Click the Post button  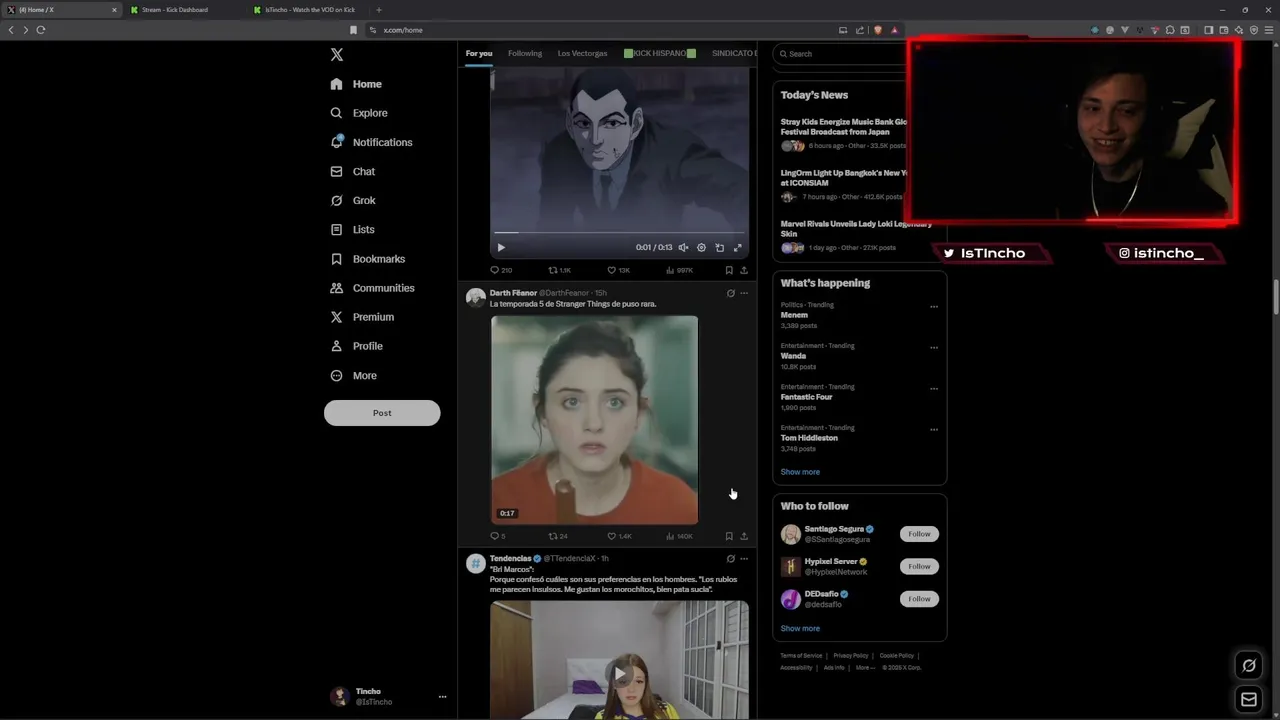point(382,413)
